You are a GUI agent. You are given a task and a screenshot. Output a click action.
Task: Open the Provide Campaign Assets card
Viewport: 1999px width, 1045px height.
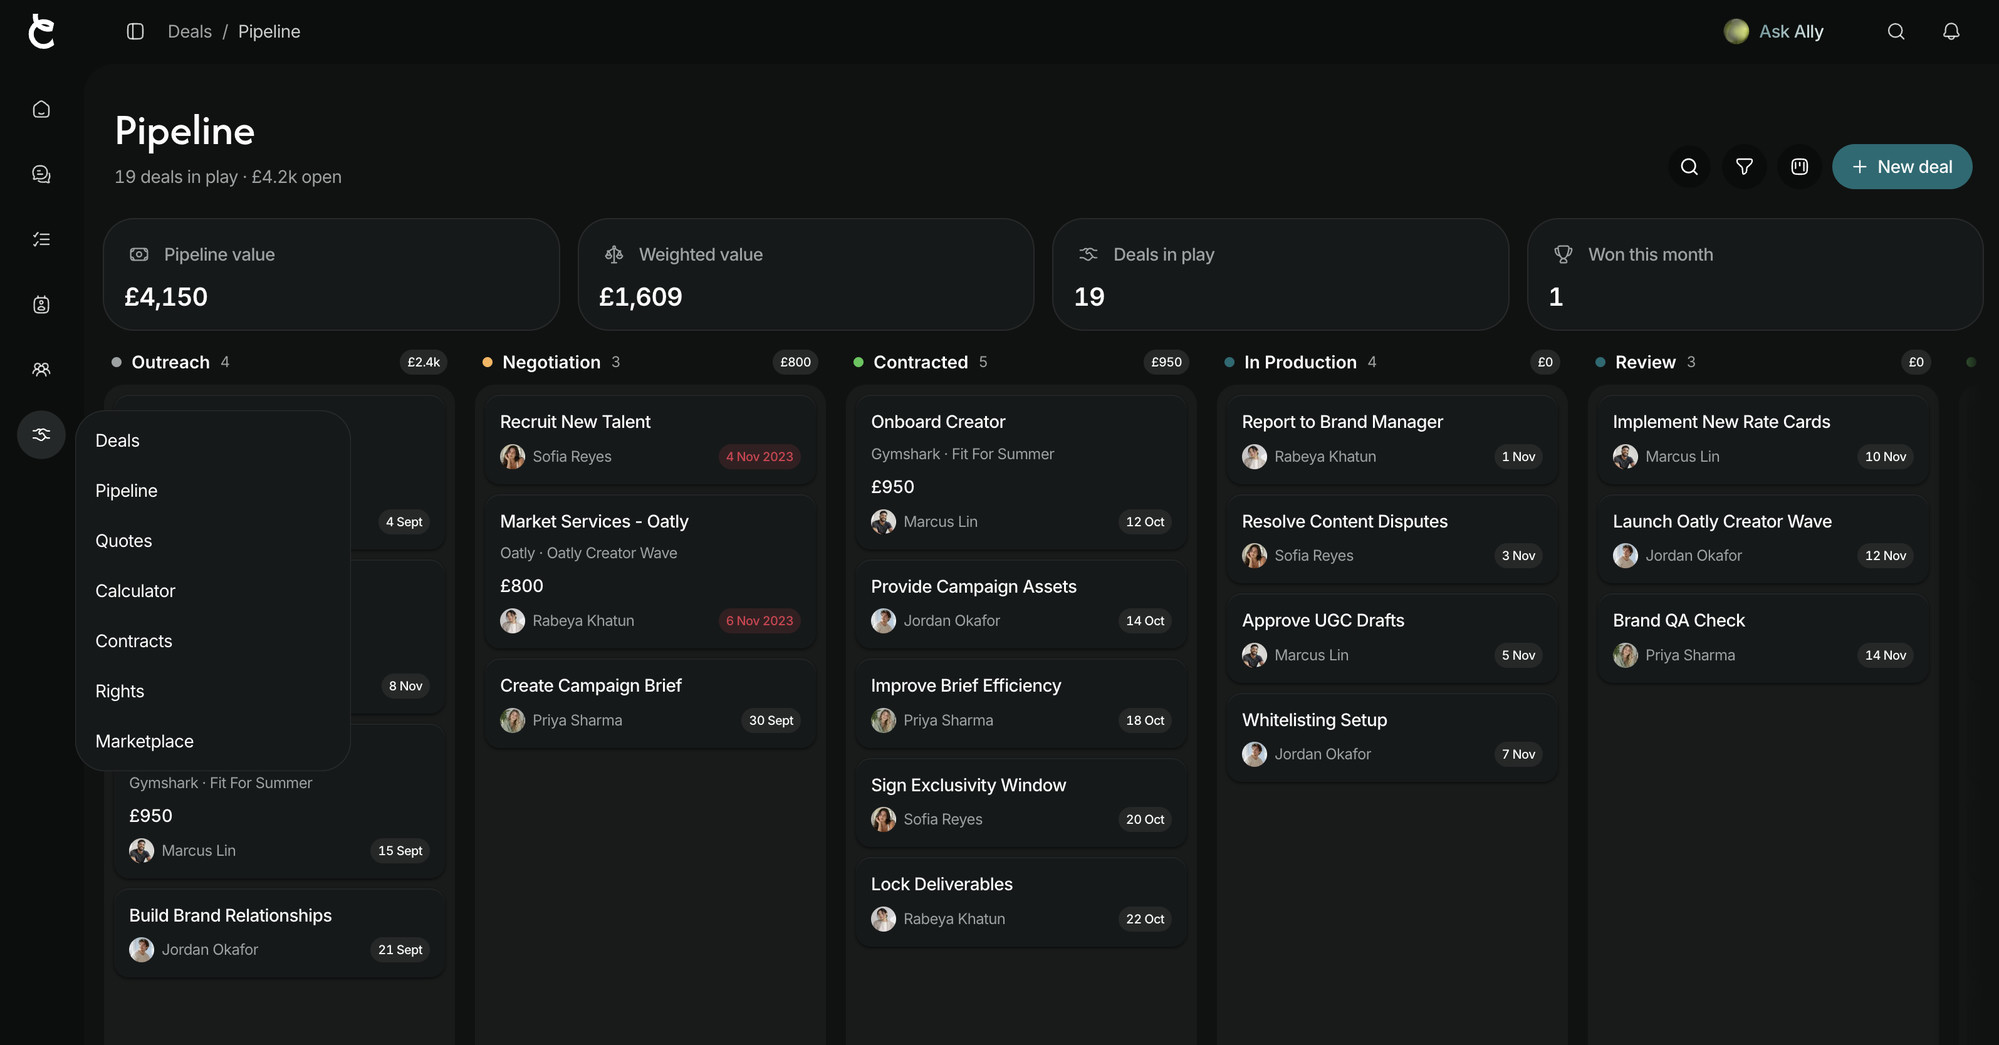[x=1021, y=604]
